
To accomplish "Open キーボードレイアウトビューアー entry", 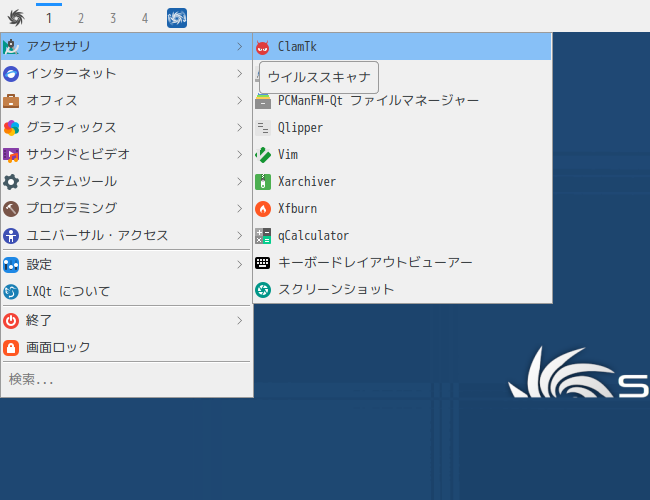I will (402, 262).
